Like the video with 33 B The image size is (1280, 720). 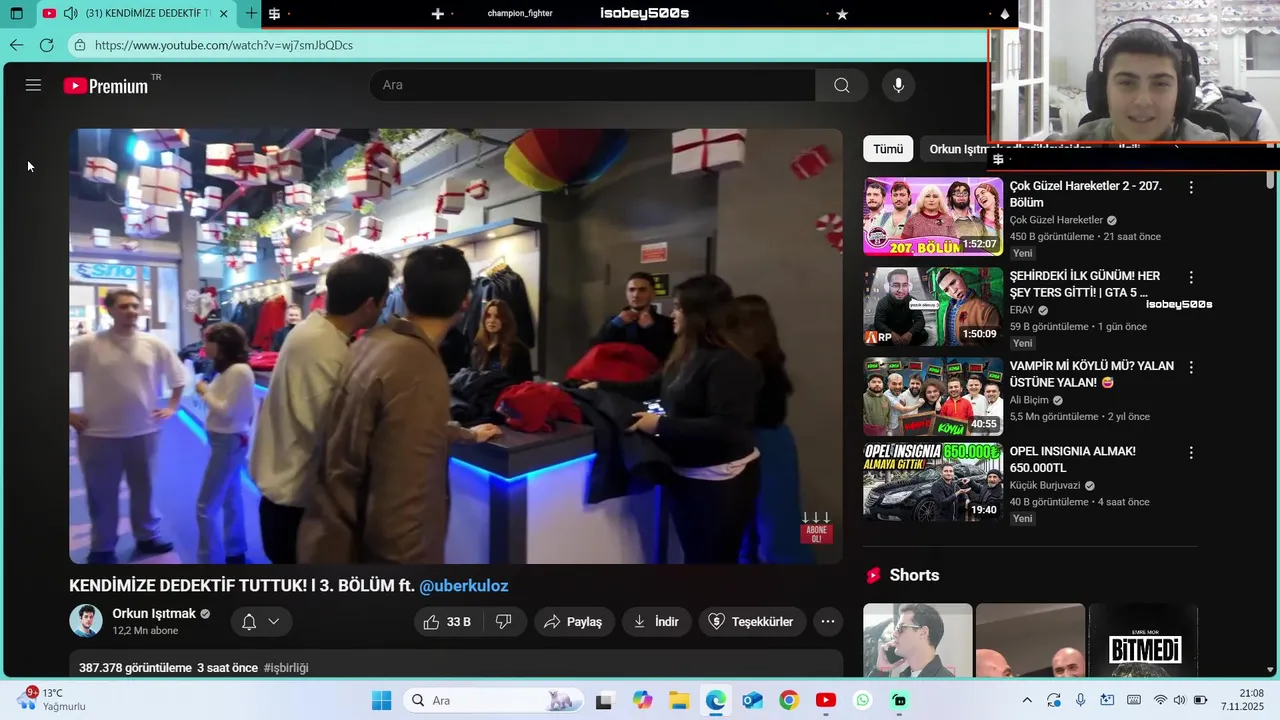(x=448, y=622)
